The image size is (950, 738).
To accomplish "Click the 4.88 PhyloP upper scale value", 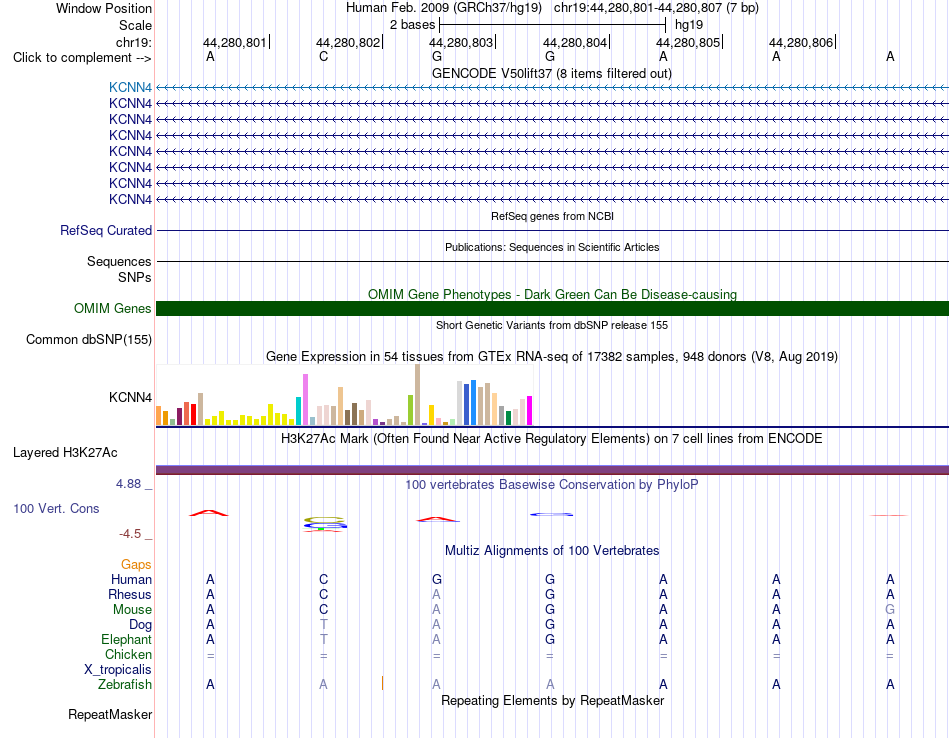I will tap(128, 484).
